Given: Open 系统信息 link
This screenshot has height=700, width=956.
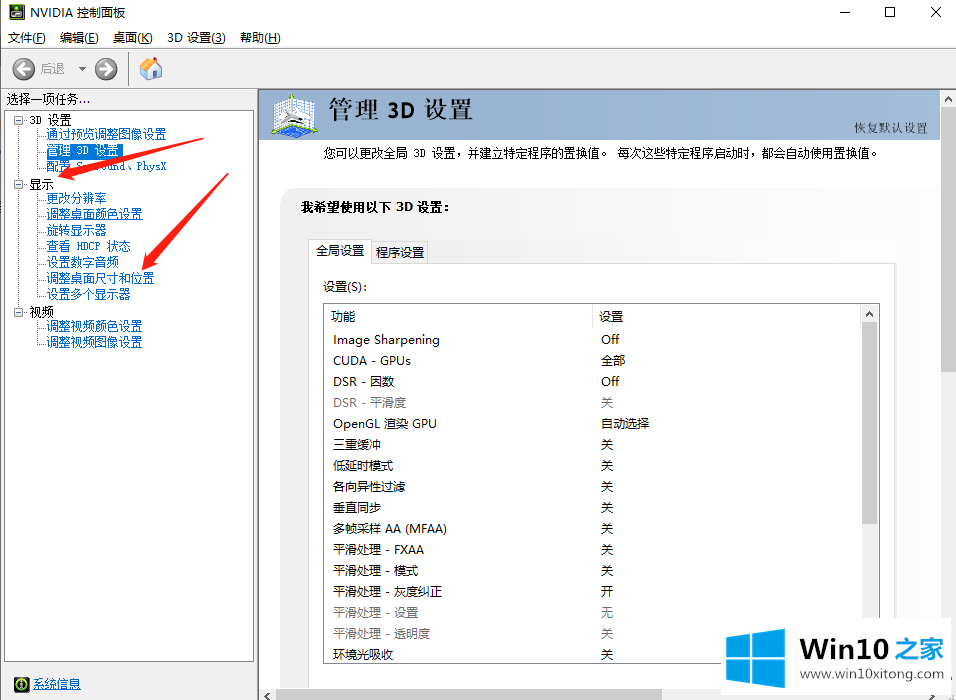Looking at the screenshot, I should [x=57, y=684].
